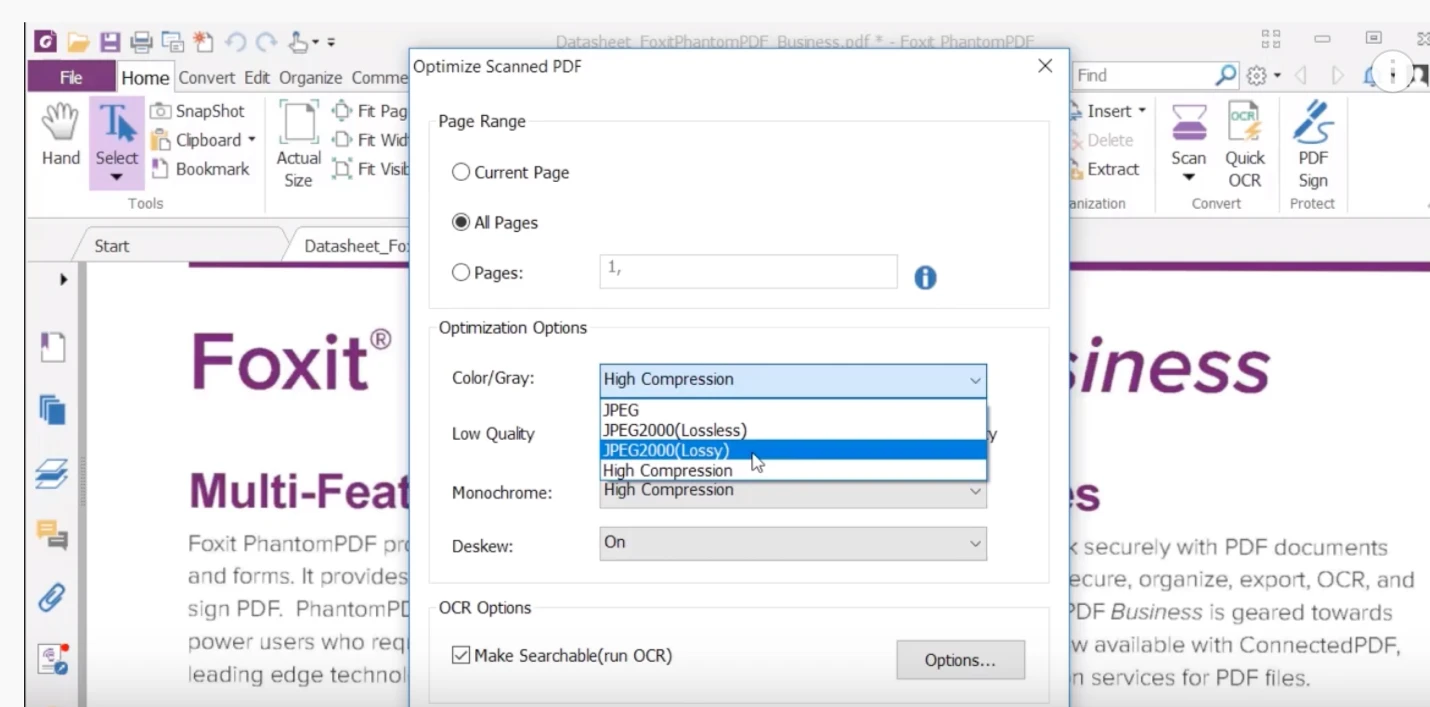1430x707 pixels.
Task: Switch to the Convert ribbon tab
Action: pos(206,77)
